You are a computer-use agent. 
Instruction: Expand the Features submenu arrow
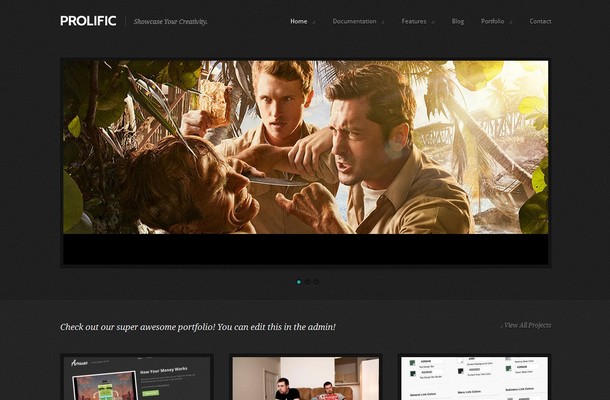click(433, 23)
